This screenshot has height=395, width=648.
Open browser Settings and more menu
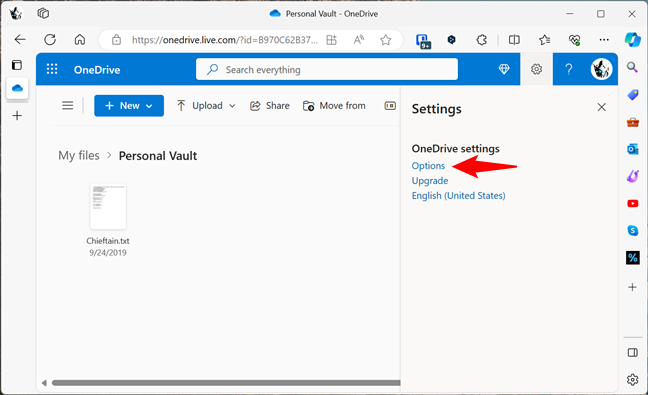pyautogui.click(x=604, y=40)
